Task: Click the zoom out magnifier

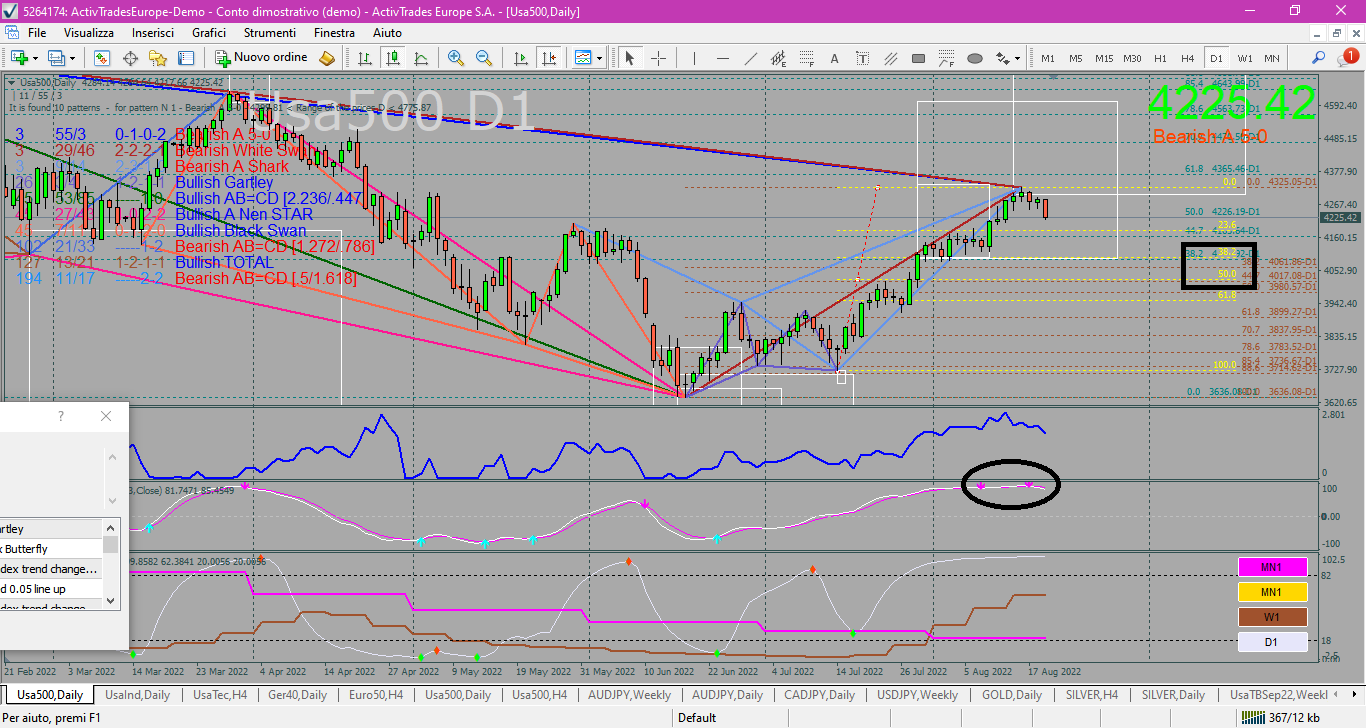Action: pyautogui.click(x=484, y=58)
